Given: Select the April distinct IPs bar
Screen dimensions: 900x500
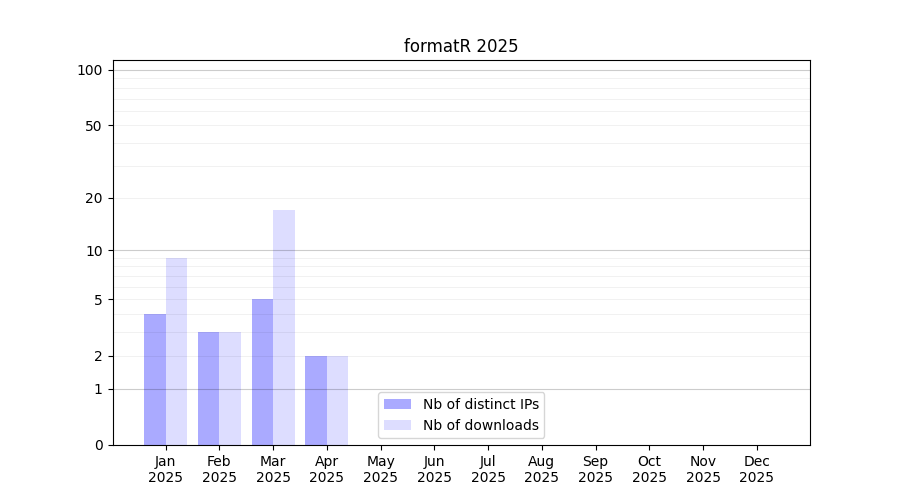Looking at the screenshot, I should (x=316, y=400).
